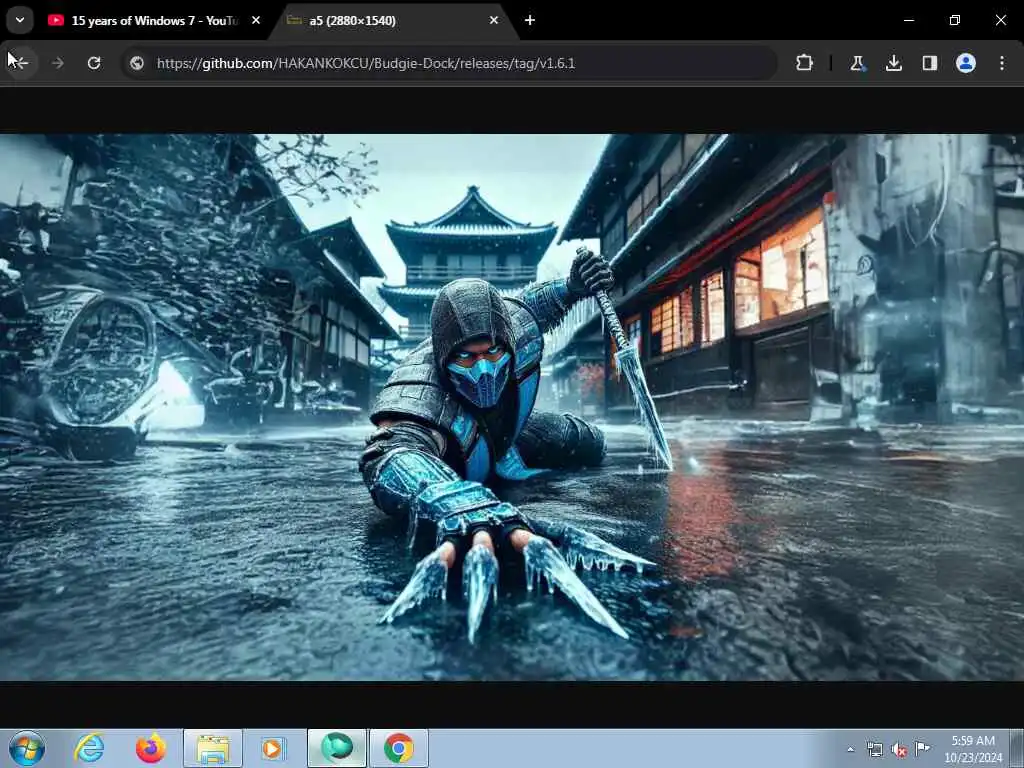
Task: Reload the current page
Action: pyautogui.click(x=94, y=63)
